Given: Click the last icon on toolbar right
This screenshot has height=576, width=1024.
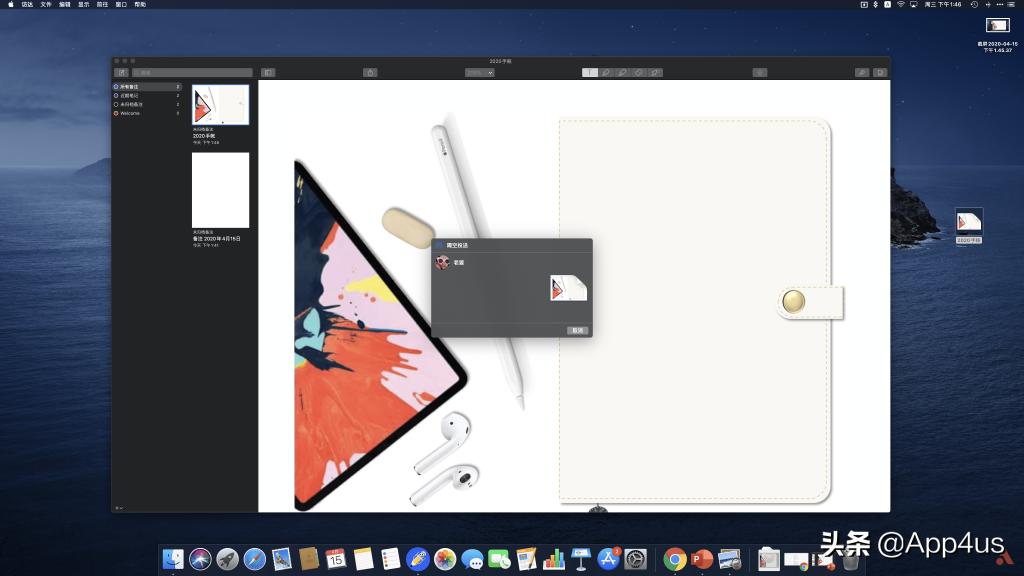Looking at the screenshot, I should point(880,72).
